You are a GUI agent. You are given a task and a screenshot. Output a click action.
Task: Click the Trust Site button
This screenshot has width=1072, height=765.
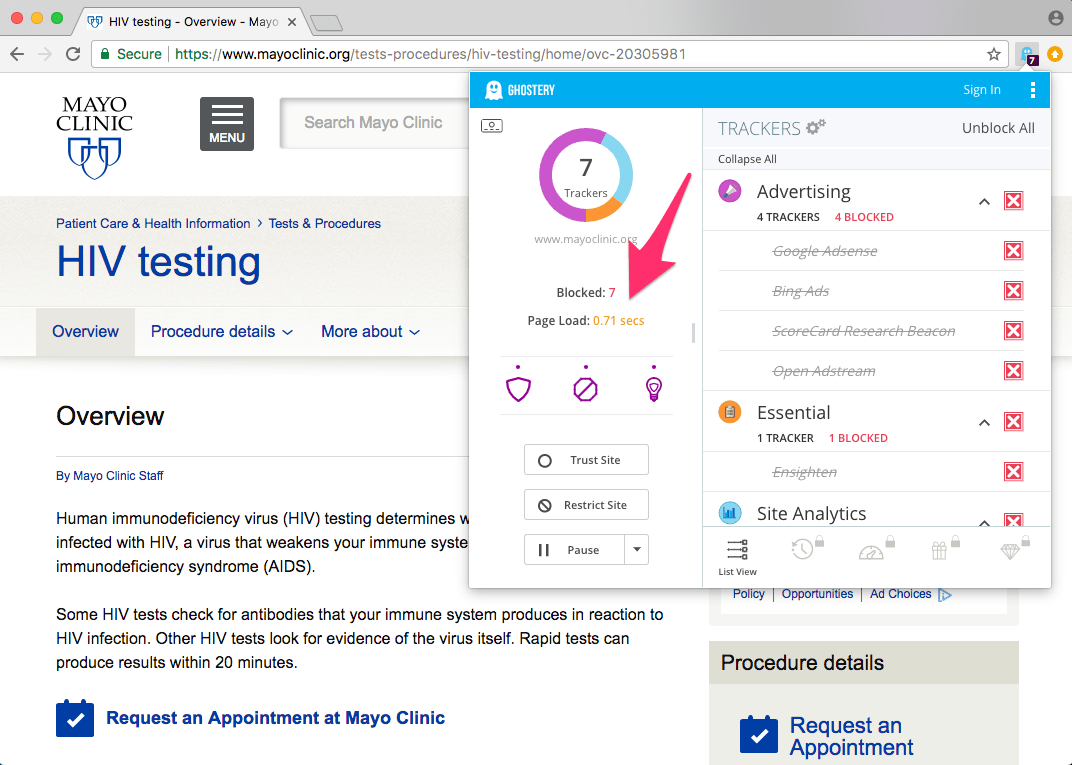(586, 460)
